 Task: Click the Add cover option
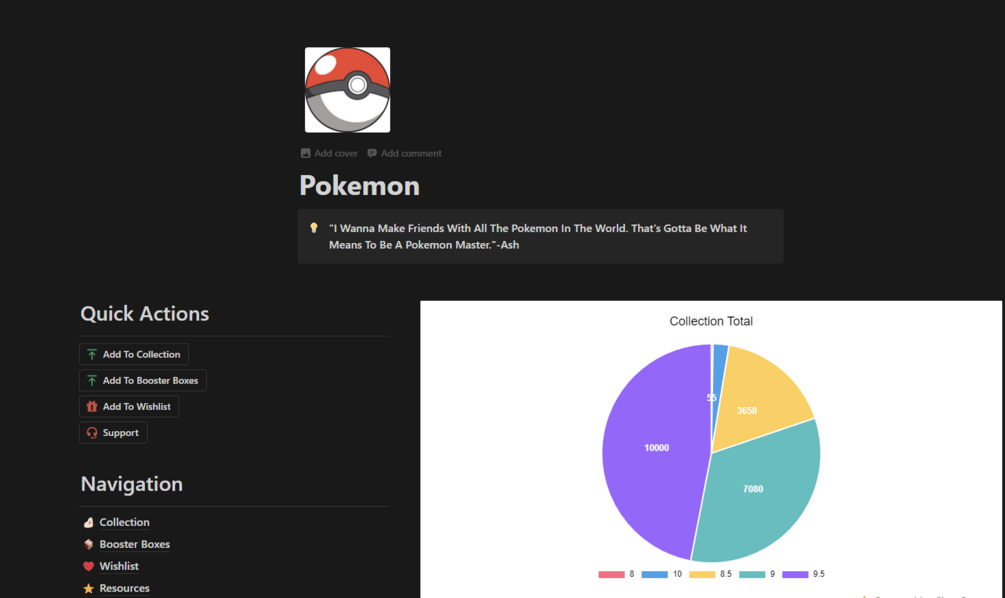[329, 153]
